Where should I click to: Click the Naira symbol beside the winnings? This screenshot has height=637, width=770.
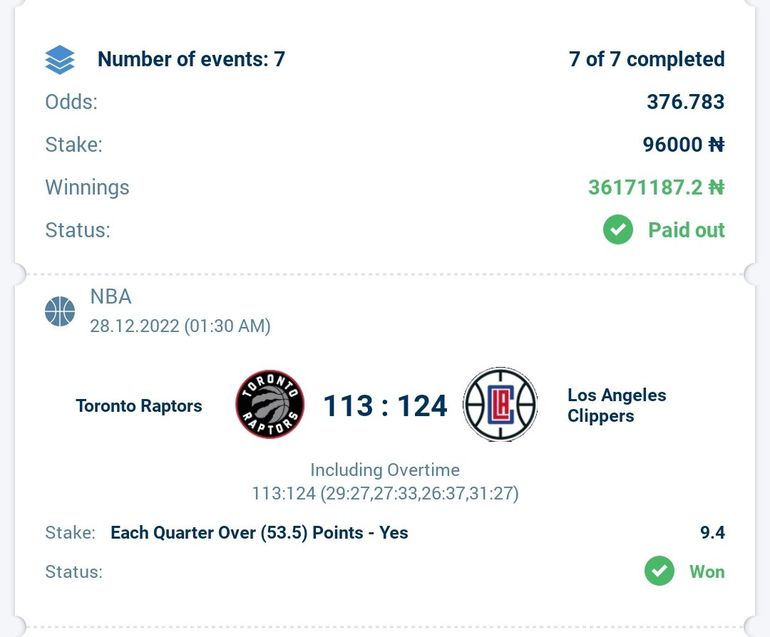(x=716, y=187)
